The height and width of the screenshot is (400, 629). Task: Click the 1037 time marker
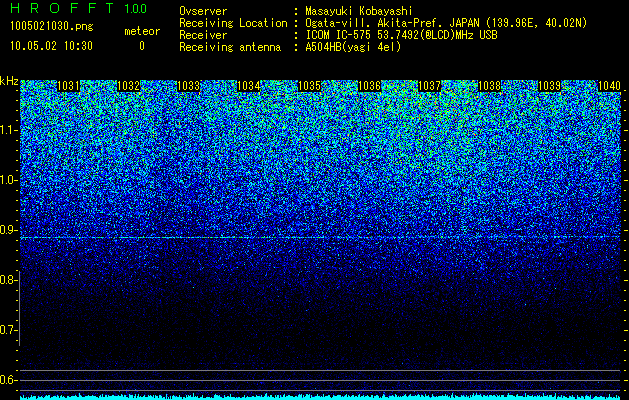click(x=430, y=86)
